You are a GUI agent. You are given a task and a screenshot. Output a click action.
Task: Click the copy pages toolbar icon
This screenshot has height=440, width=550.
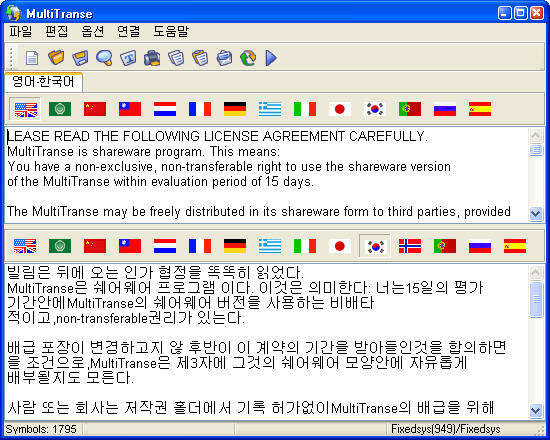(x=176, y=58)
